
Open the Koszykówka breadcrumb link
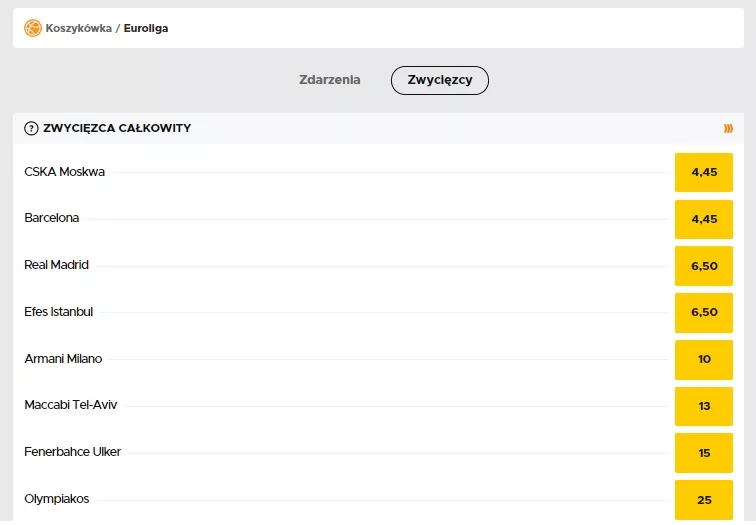78,28
